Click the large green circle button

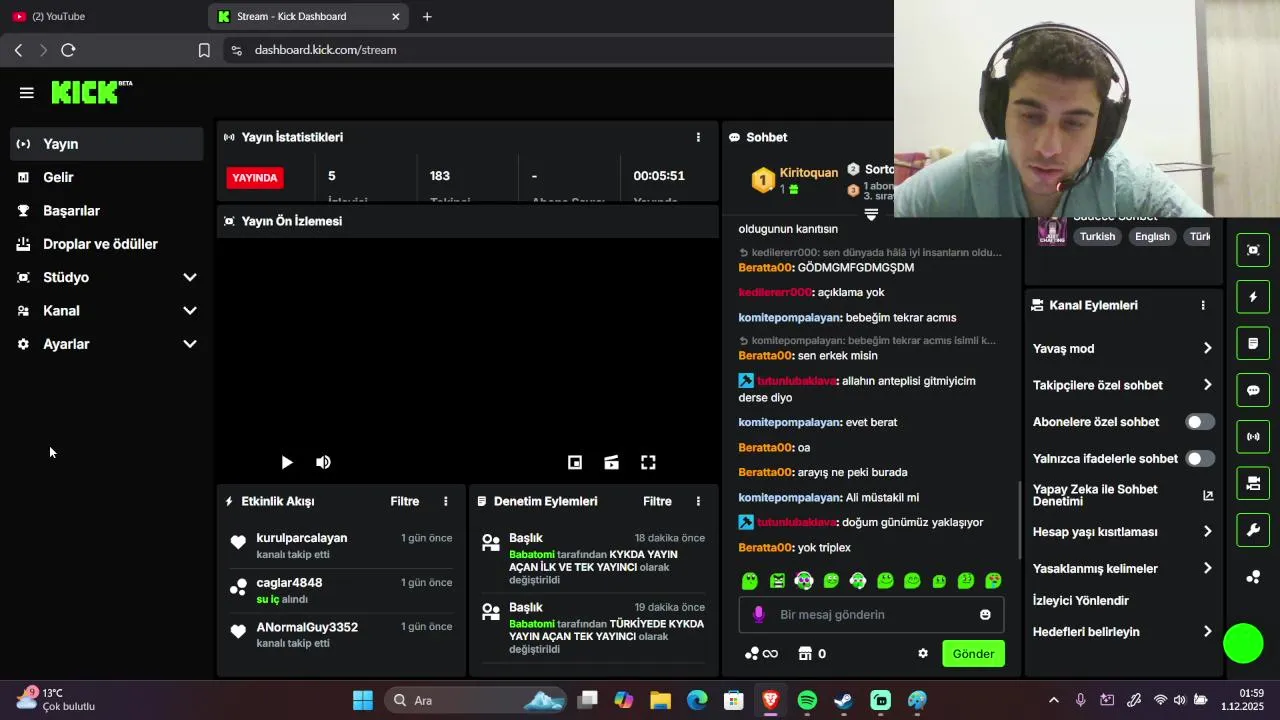coord(1244,643)
